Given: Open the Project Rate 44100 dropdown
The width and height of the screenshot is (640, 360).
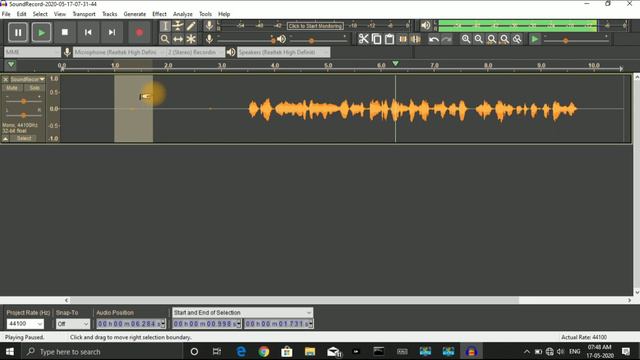Looking at the screenshot, I should (x=25, y=324).
